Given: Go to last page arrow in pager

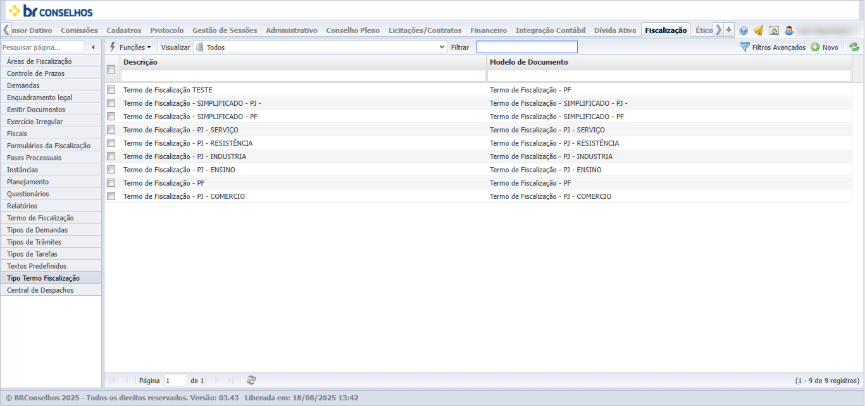Looking at the screenshot, I should [231, 380].
